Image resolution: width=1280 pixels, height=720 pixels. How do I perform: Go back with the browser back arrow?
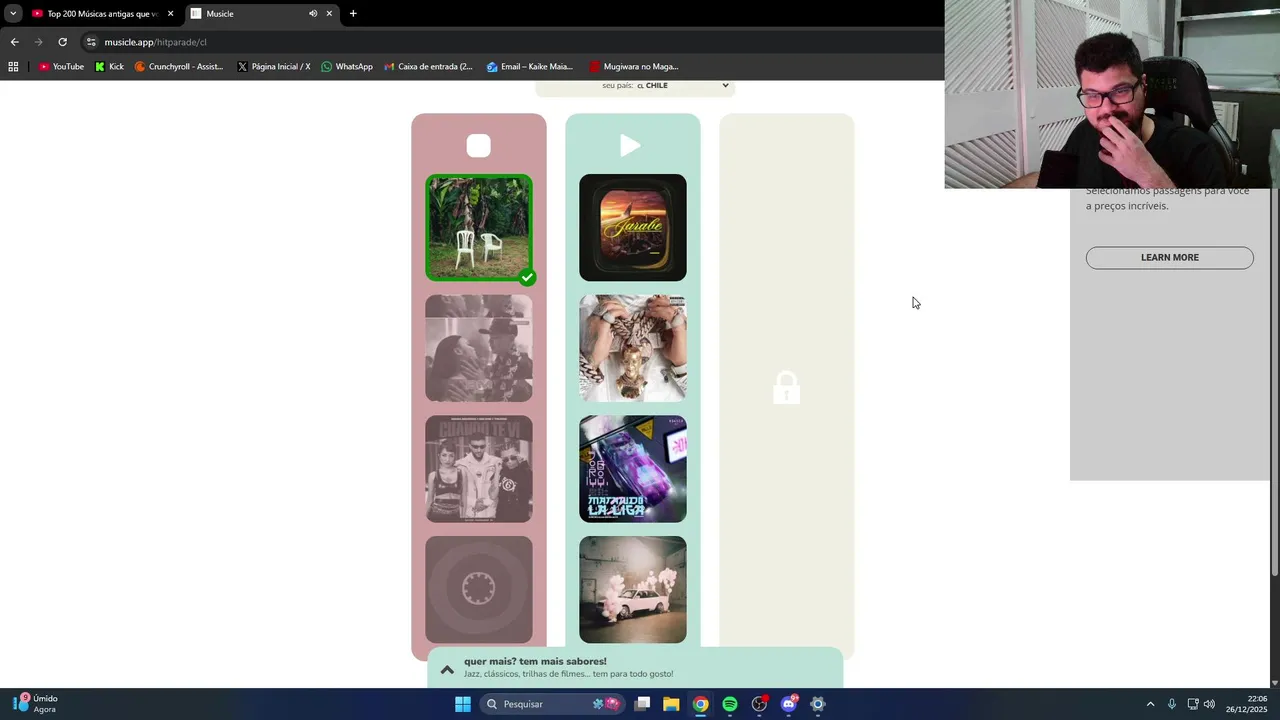14,42
